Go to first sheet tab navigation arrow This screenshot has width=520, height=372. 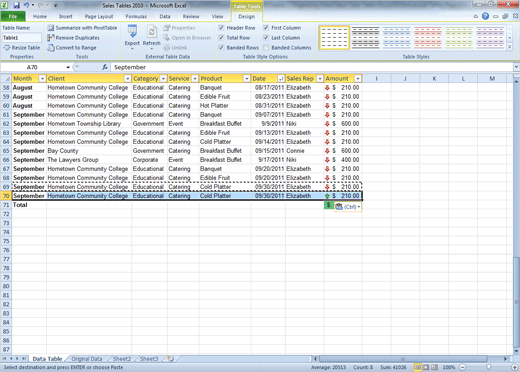pos(5,359)
